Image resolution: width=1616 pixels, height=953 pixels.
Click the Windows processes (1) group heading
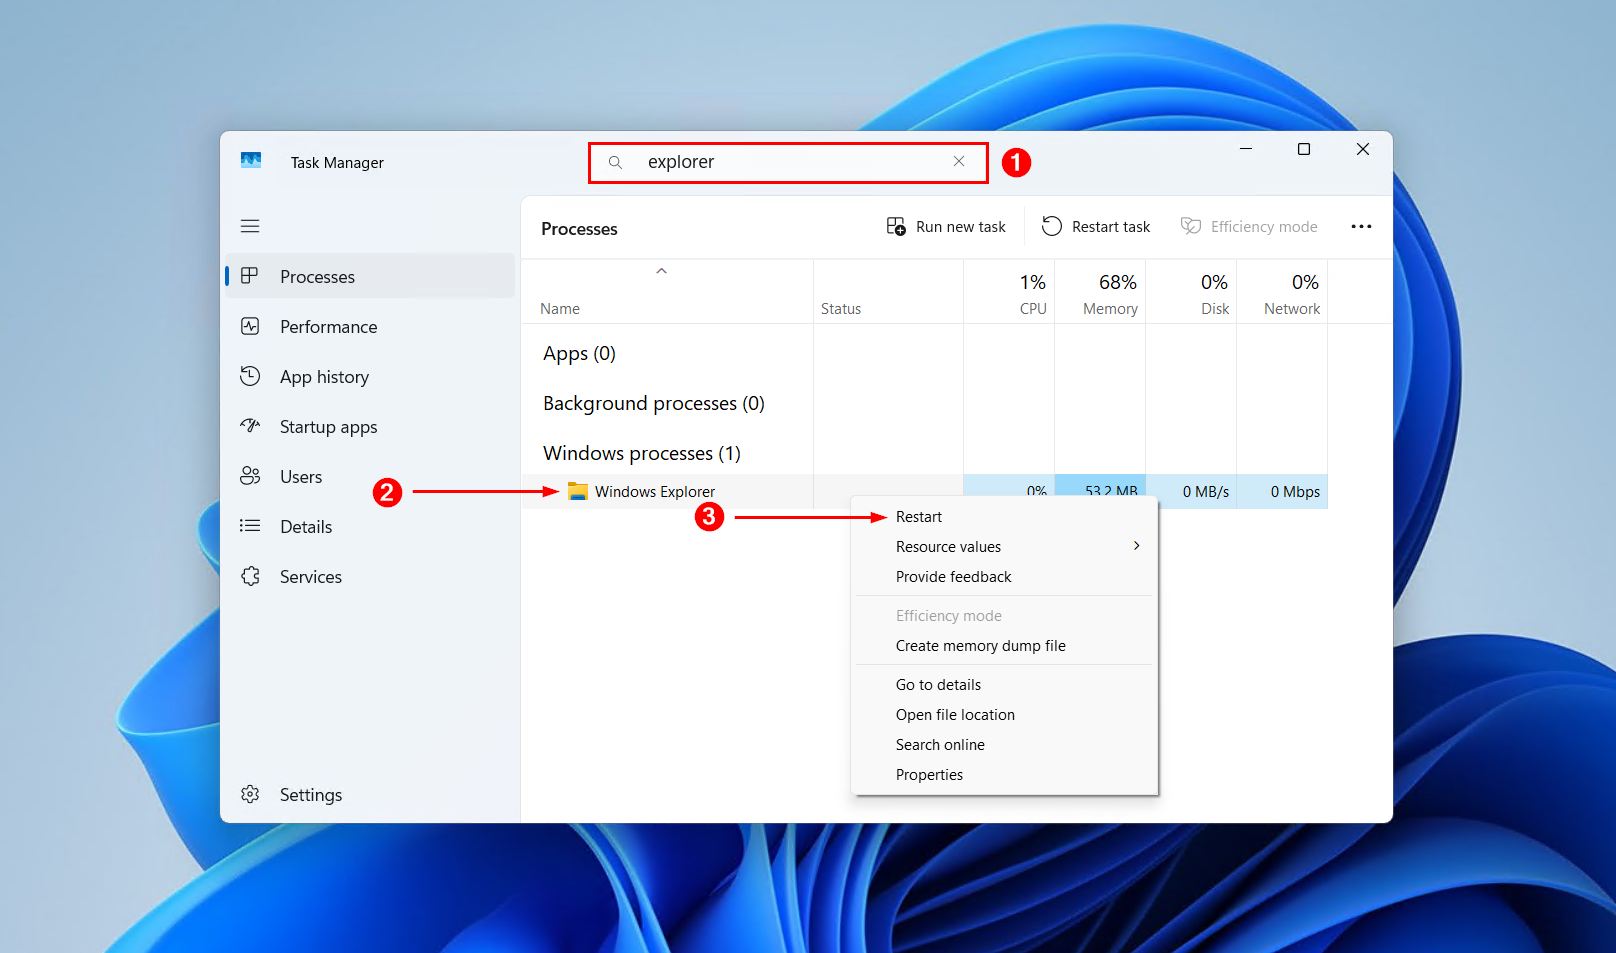(x=642, y=453)
